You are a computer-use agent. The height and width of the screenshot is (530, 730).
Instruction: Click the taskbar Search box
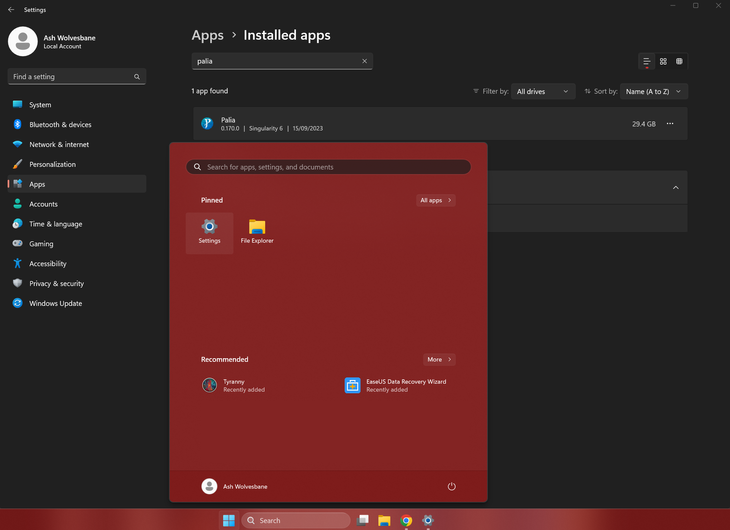(296, 520)
